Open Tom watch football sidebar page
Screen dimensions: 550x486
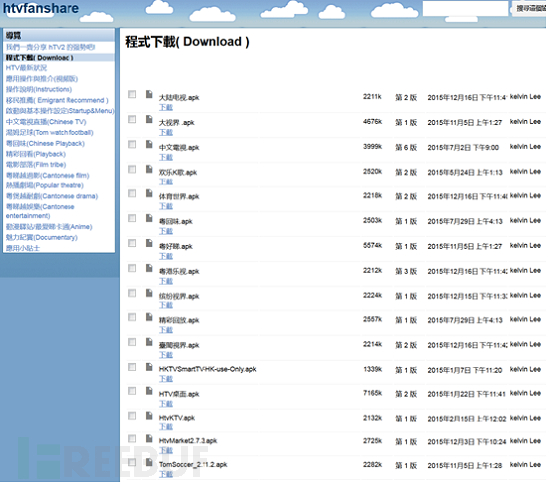tap(49, 133)
